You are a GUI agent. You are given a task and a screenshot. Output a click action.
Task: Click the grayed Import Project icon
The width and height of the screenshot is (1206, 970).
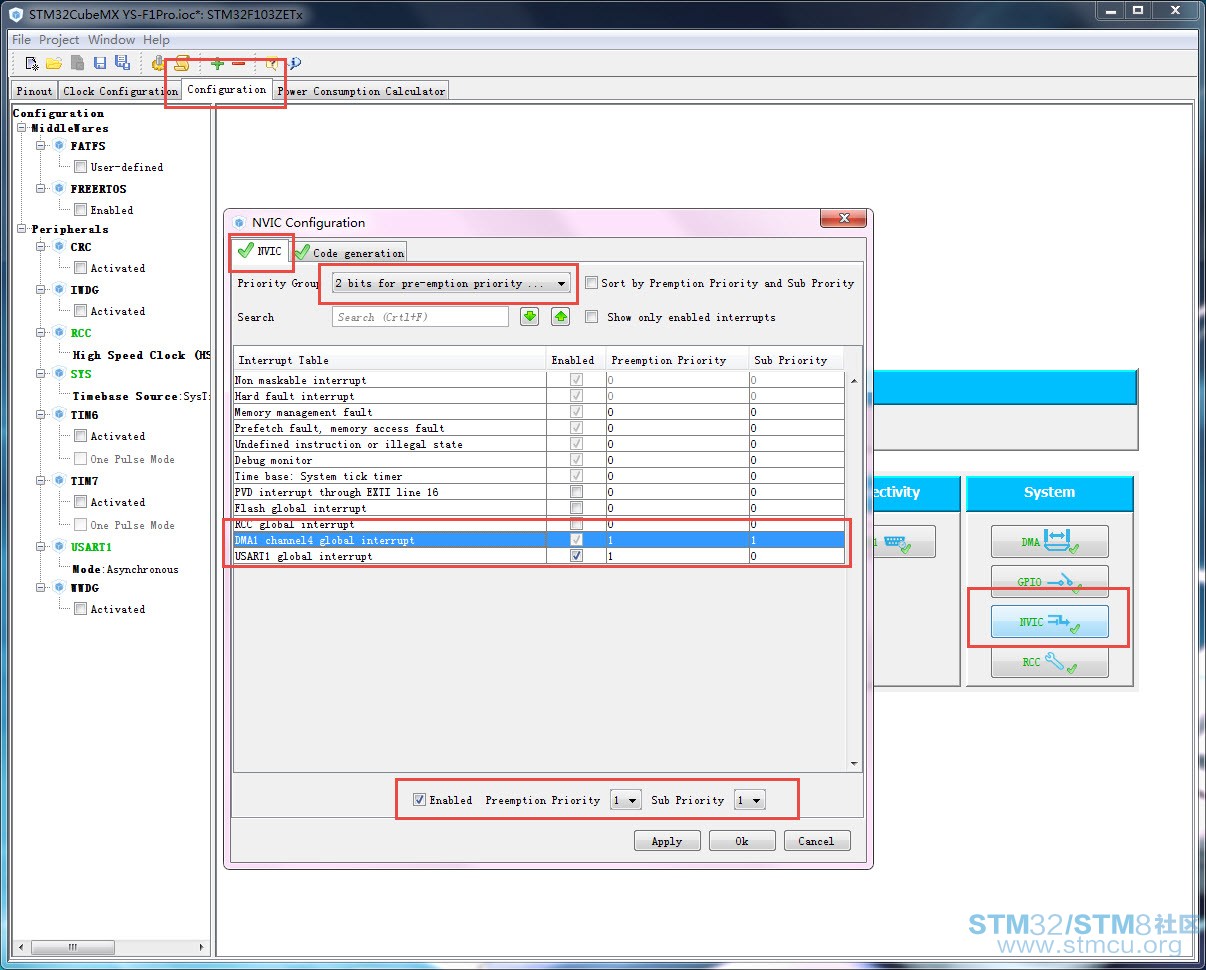77,63
